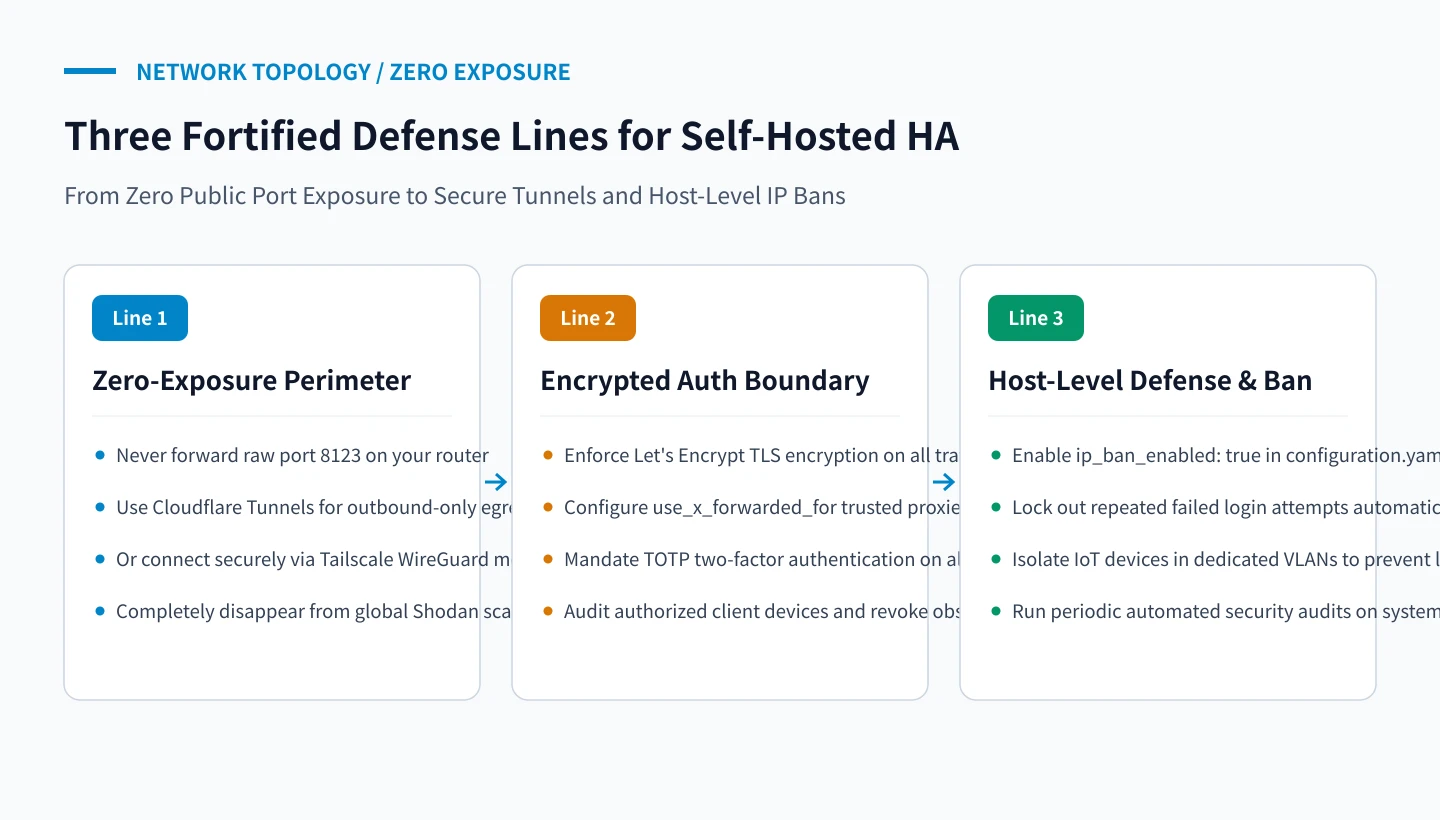
Task: Click 'Or connect securely via Tailscale' bullet
Action: 314,559
